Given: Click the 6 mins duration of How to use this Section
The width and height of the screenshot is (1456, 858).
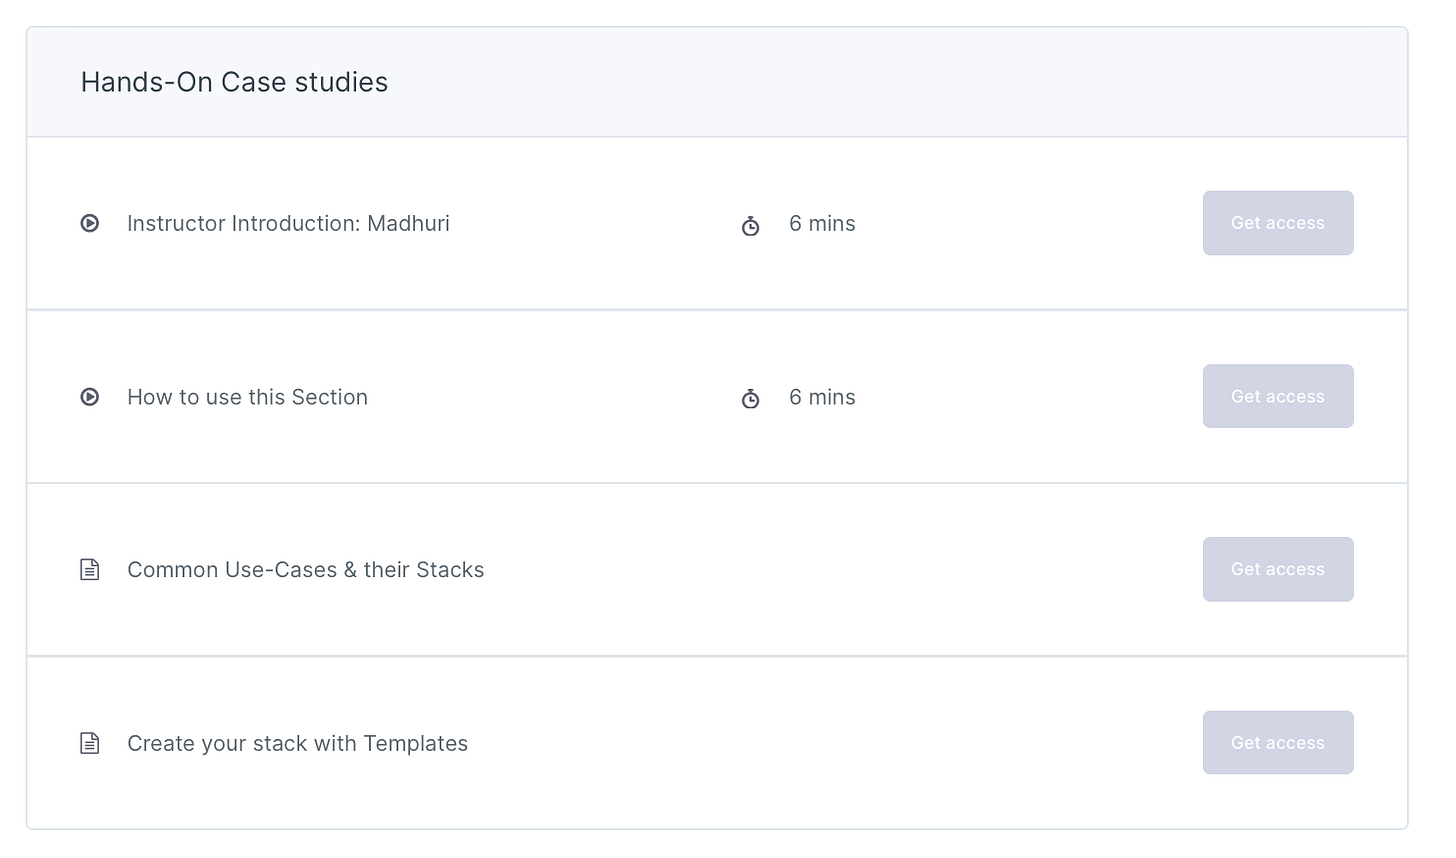Looking at the screenshot, I should [x=822, y=397].
